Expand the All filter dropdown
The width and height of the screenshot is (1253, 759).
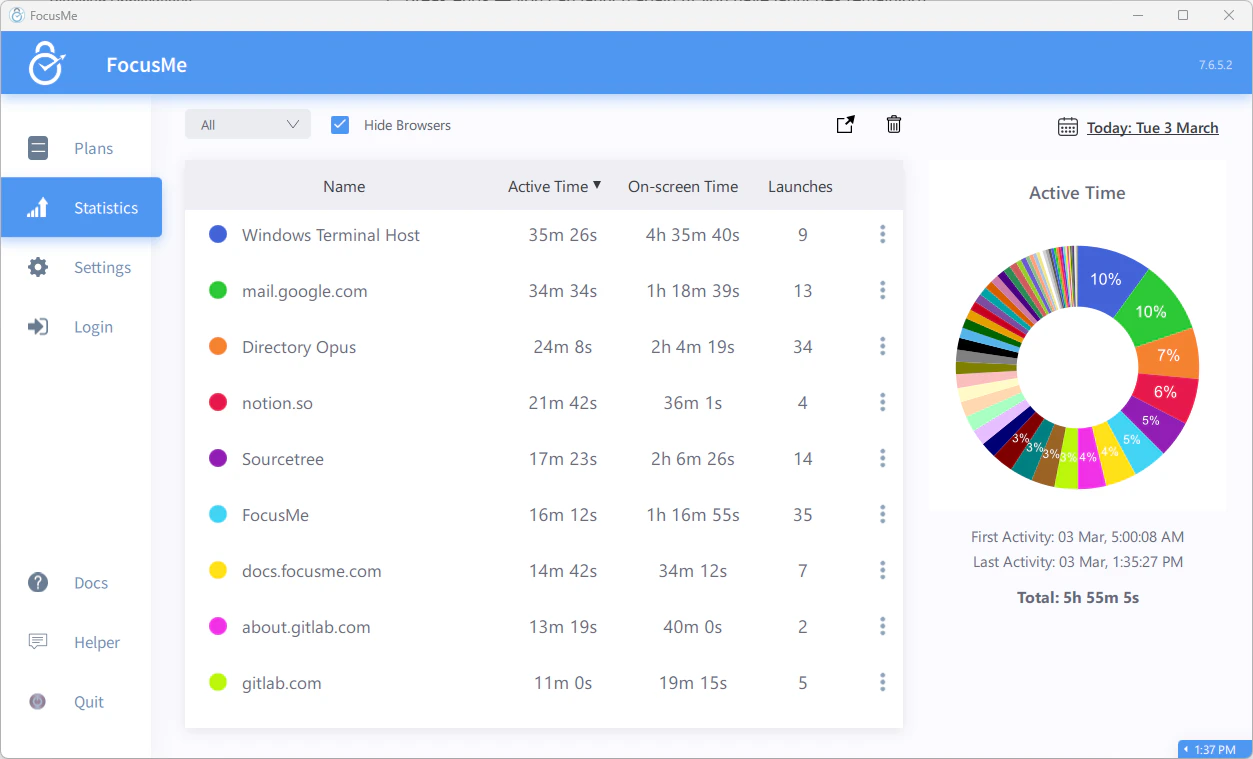(248, 125)
